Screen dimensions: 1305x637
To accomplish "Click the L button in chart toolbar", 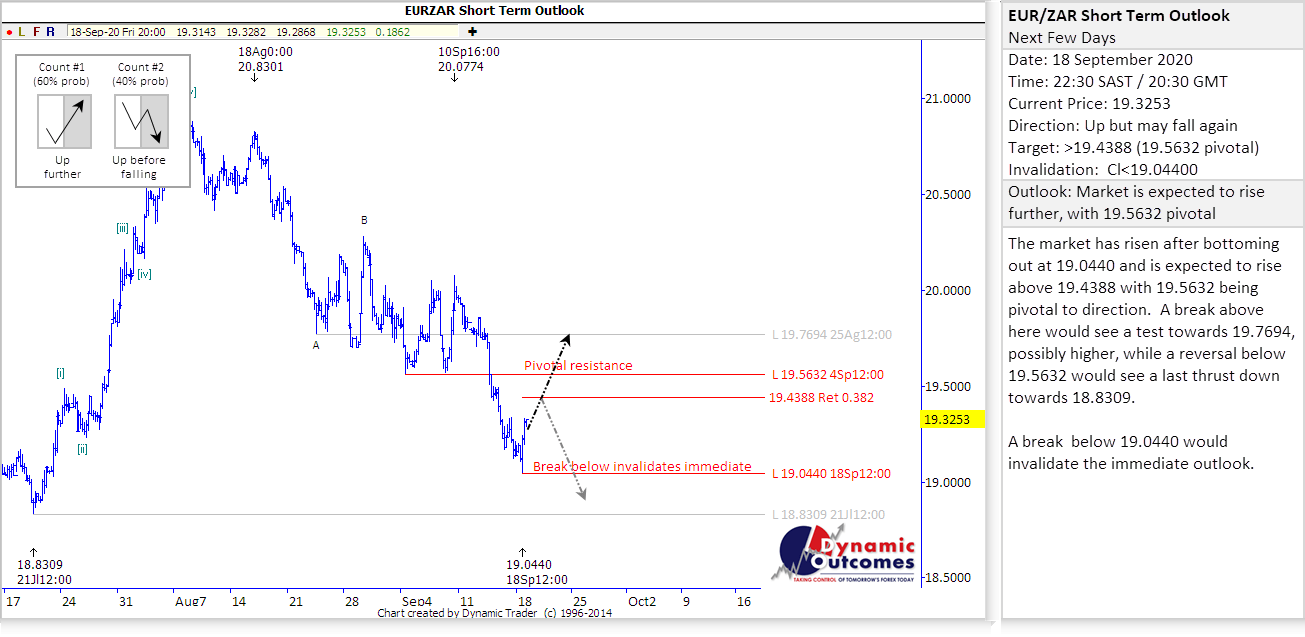I will click(x=21, y=31).
